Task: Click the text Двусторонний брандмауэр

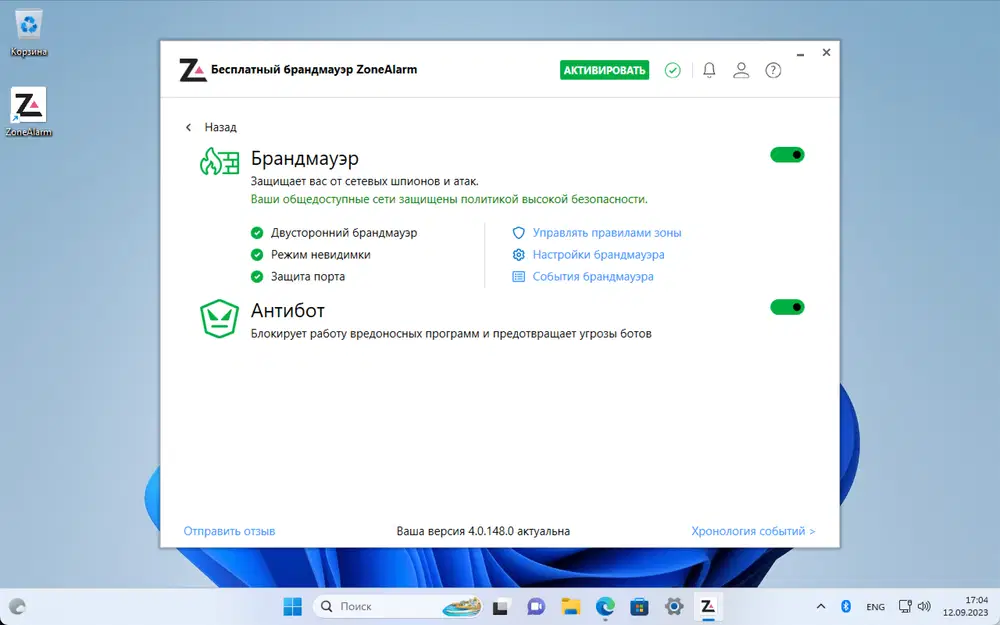Action: click(344, 233)
